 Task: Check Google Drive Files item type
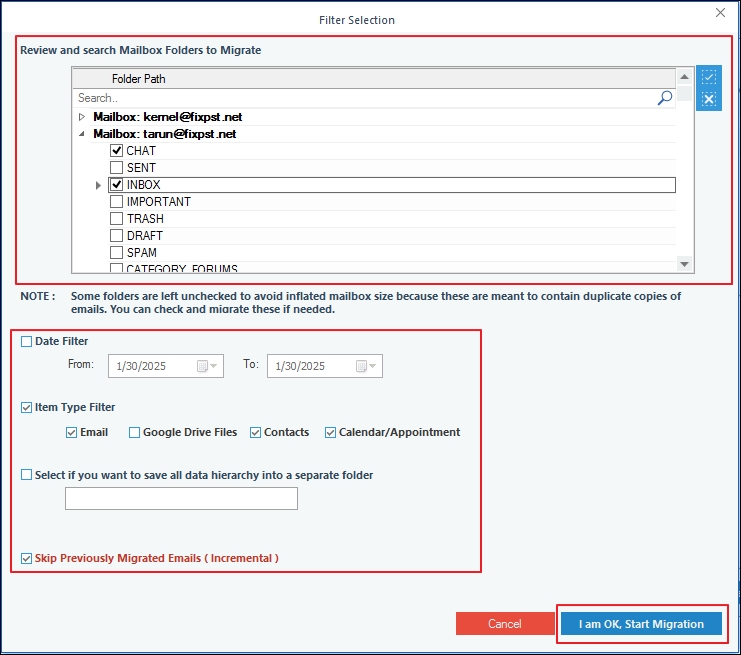[134, 432]
